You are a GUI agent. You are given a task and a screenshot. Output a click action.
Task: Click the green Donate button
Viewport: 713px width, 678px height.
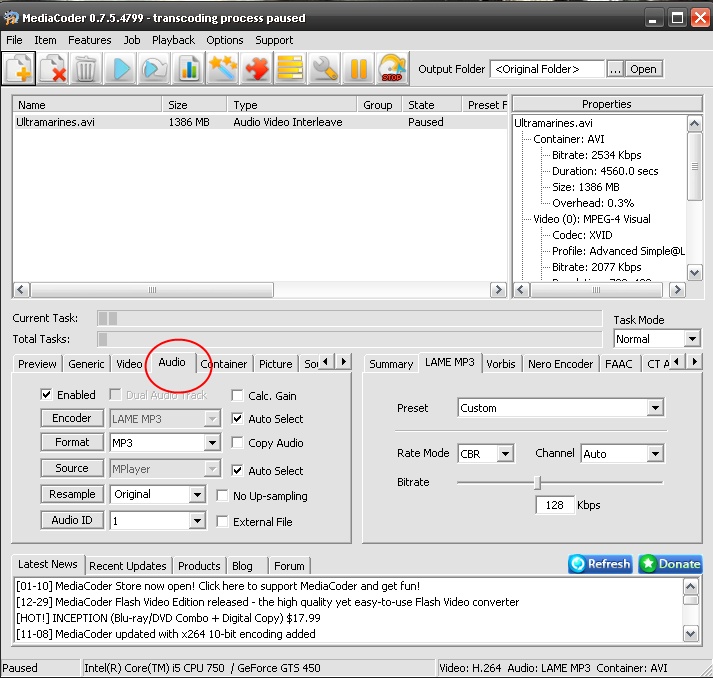point(670,564)
